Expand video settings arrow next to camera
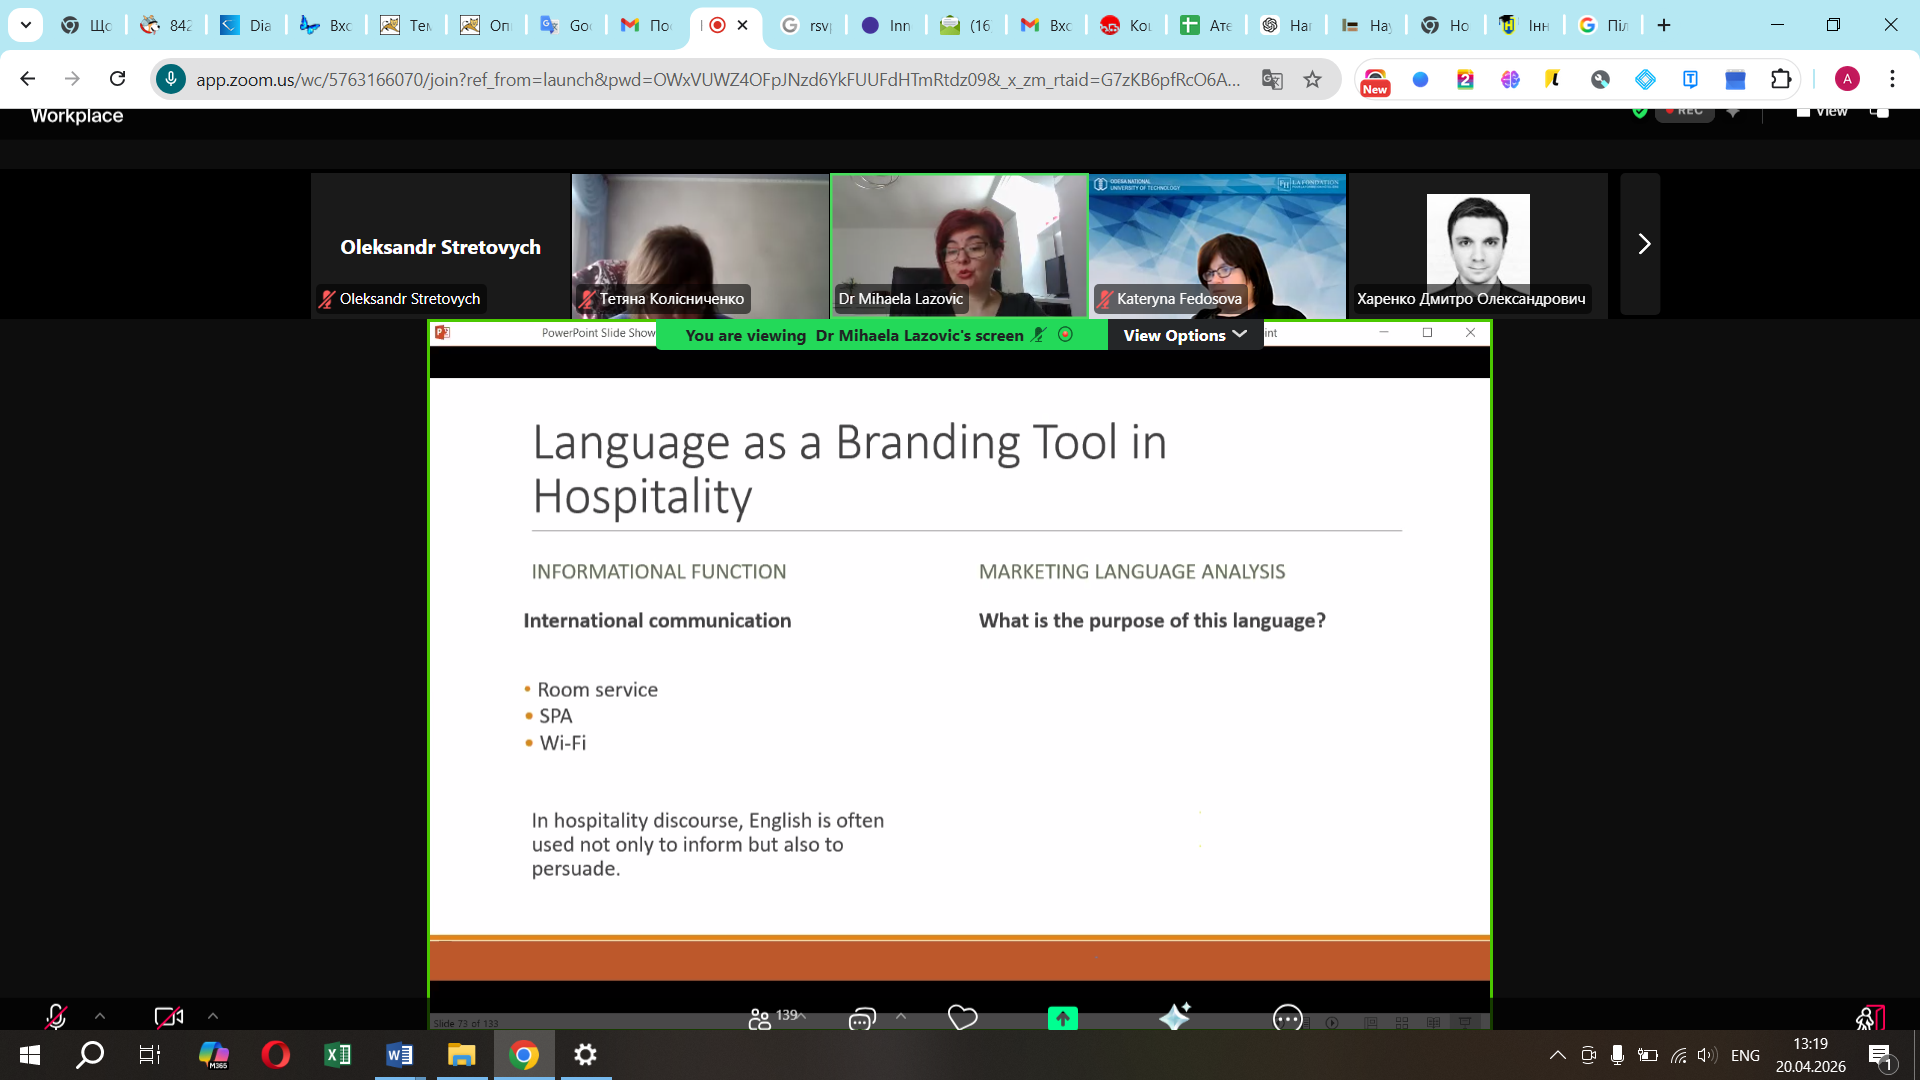1920x1080 pixels. pyautogui.click(x=213, y=1016)
